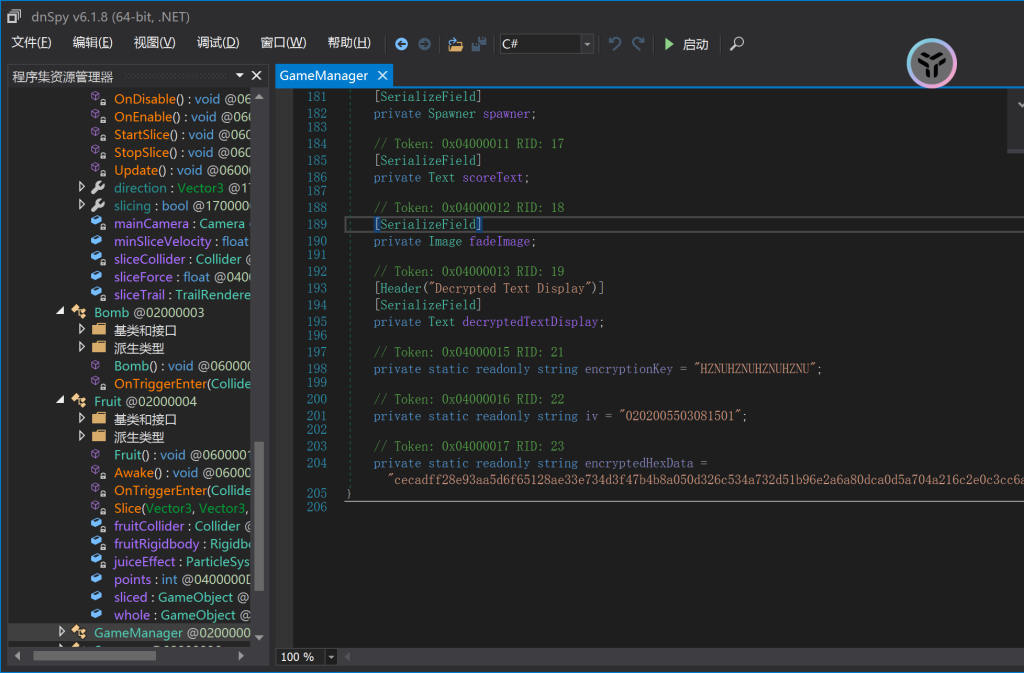Click the field icon beside mainCamera

[98, 223]
